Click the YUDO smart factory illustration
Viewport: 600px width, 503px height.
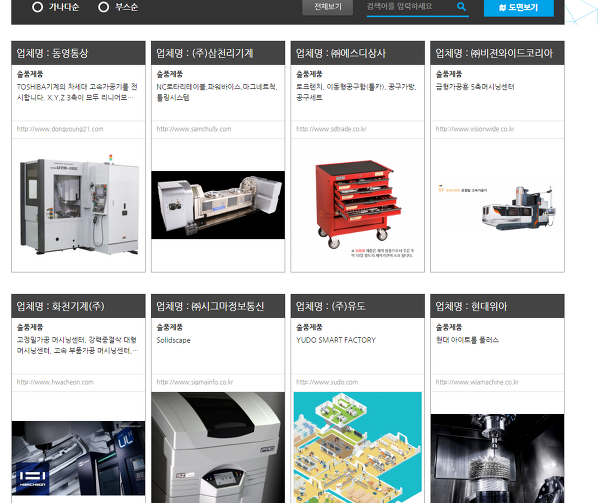(x=358, y=448)
